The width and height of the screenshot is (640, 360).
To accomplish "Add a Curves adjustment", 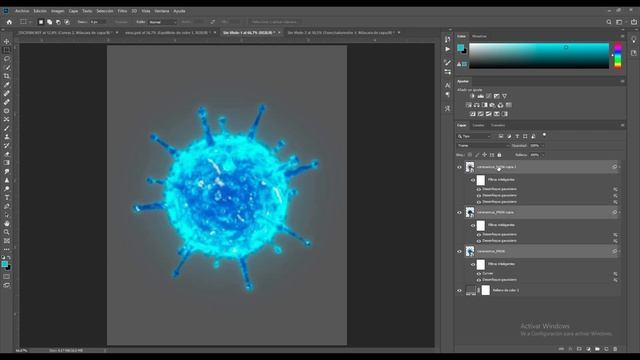I will [489, 96].
